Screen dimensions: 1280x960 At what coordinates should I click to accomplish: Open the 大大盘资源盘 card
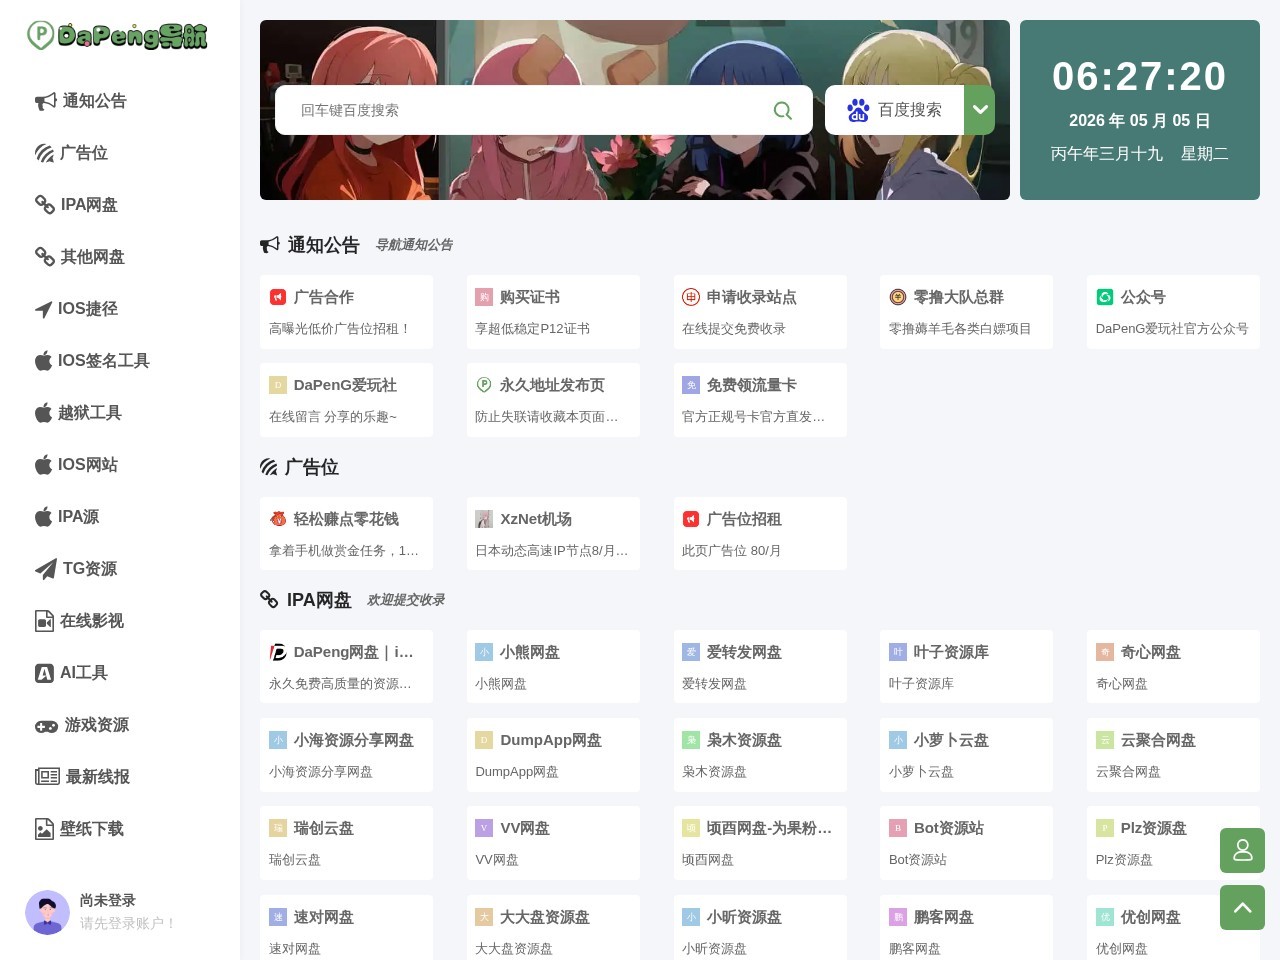(x=553, y=928)
